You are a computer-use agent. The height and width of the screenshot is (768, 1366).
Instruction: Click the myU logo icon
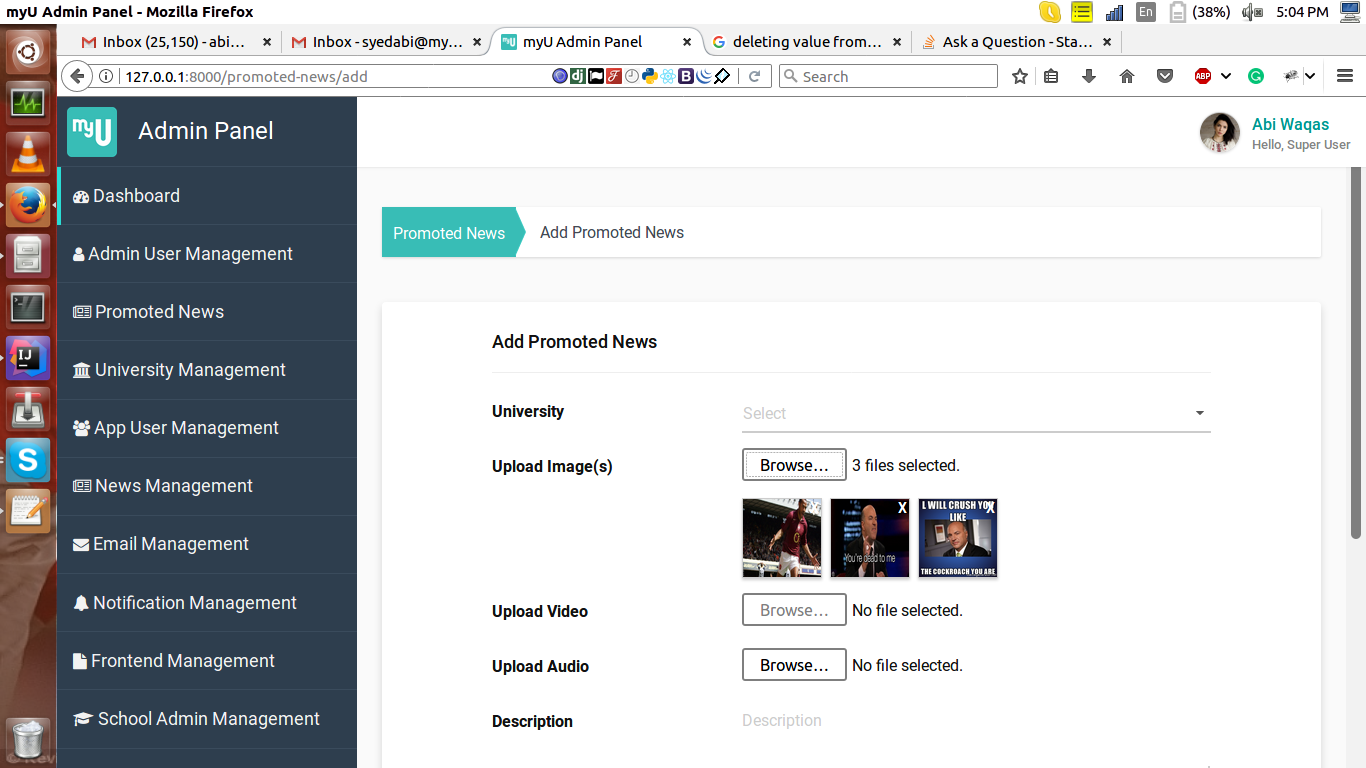(x=92, y=132)
